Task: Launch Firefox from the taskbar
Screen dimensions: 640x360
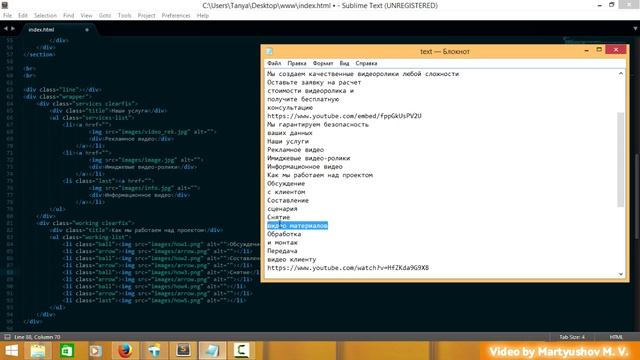Action: pyautogui.click(x=125, y=351)
